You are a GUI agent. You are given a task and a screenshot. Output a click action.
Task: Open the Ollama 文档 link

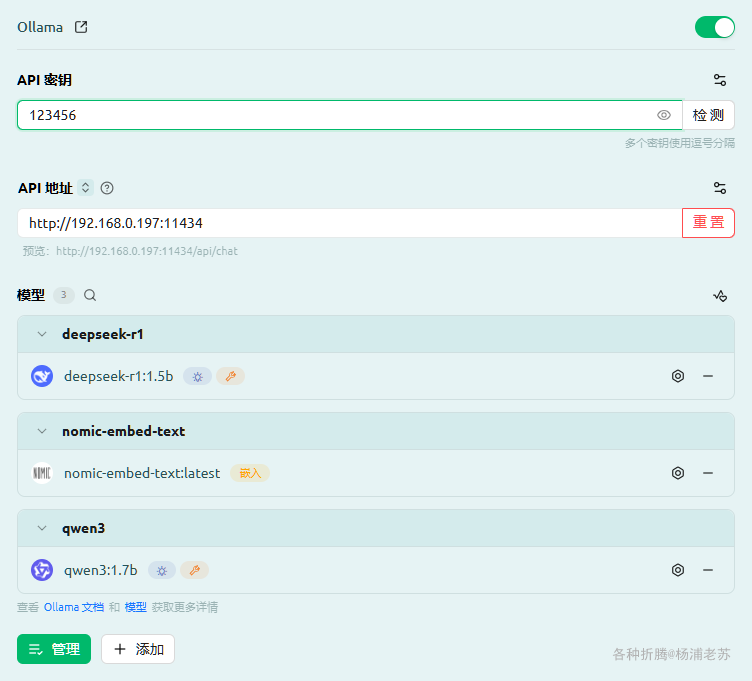point(74,607)
